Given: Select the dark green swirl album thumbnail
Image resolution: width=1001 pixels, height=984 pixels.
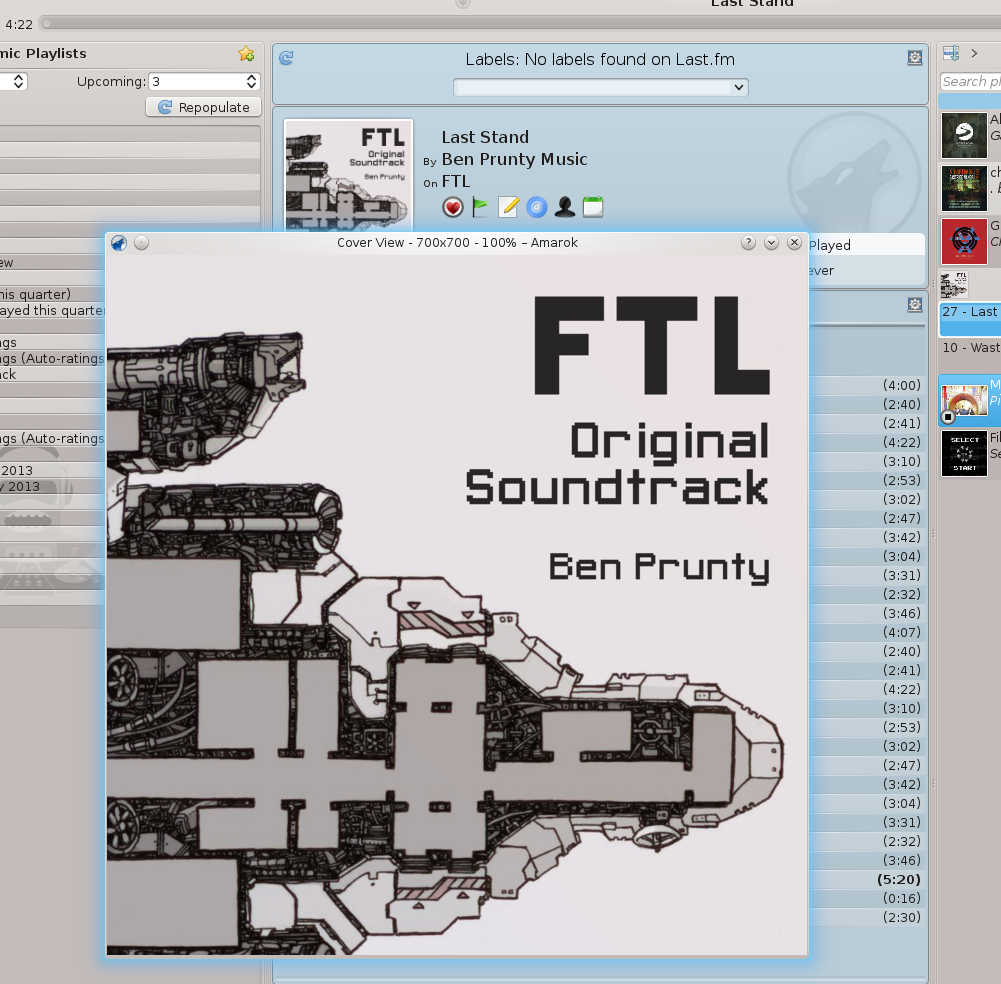Looking at the screenshot, I should (x=964, y=135).
